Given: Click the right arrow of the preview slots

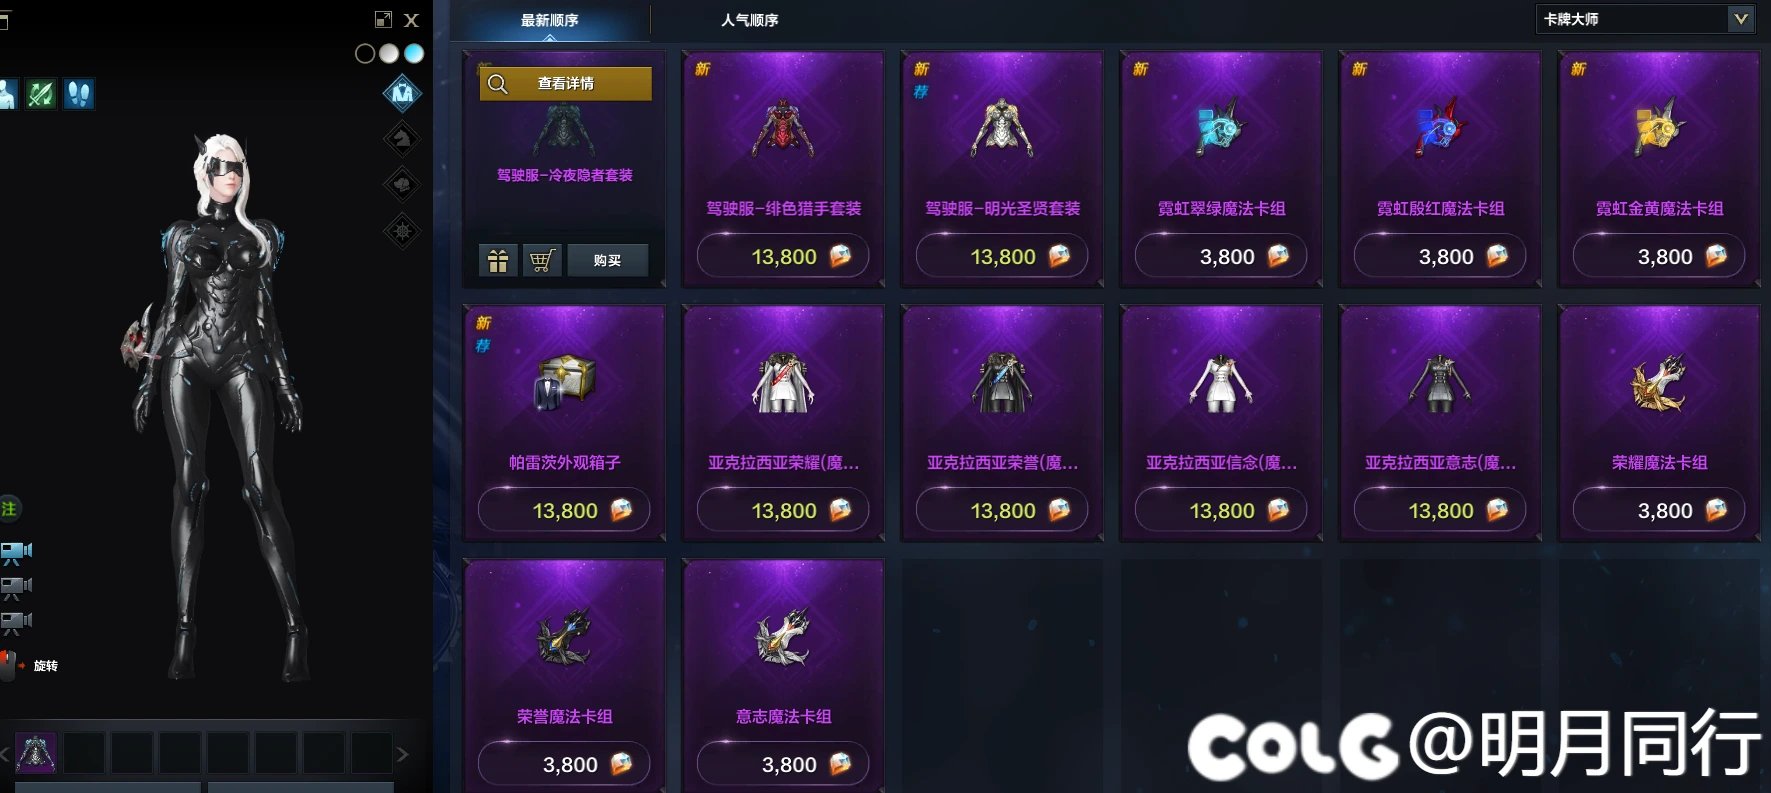Looking at the screenshot, I should coord(403,754).
